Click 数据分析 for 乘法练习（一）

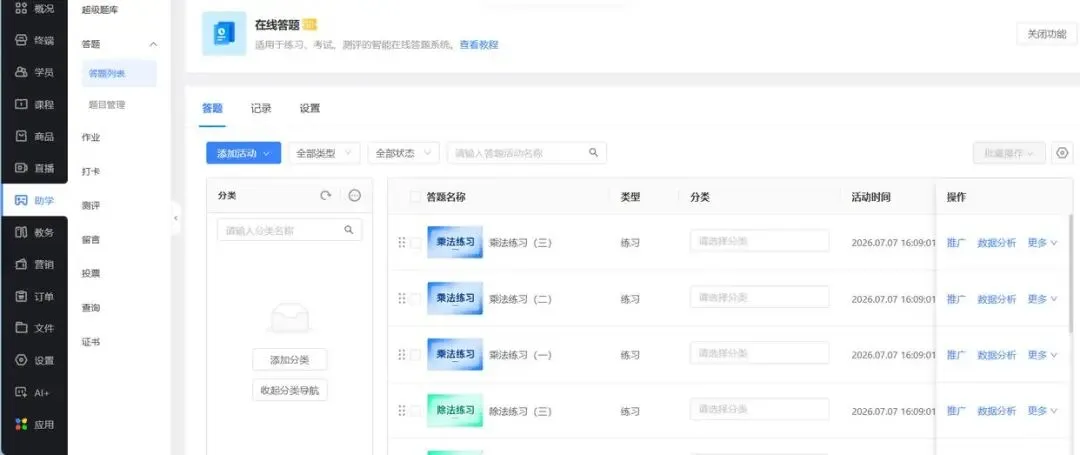click(997, 355)
